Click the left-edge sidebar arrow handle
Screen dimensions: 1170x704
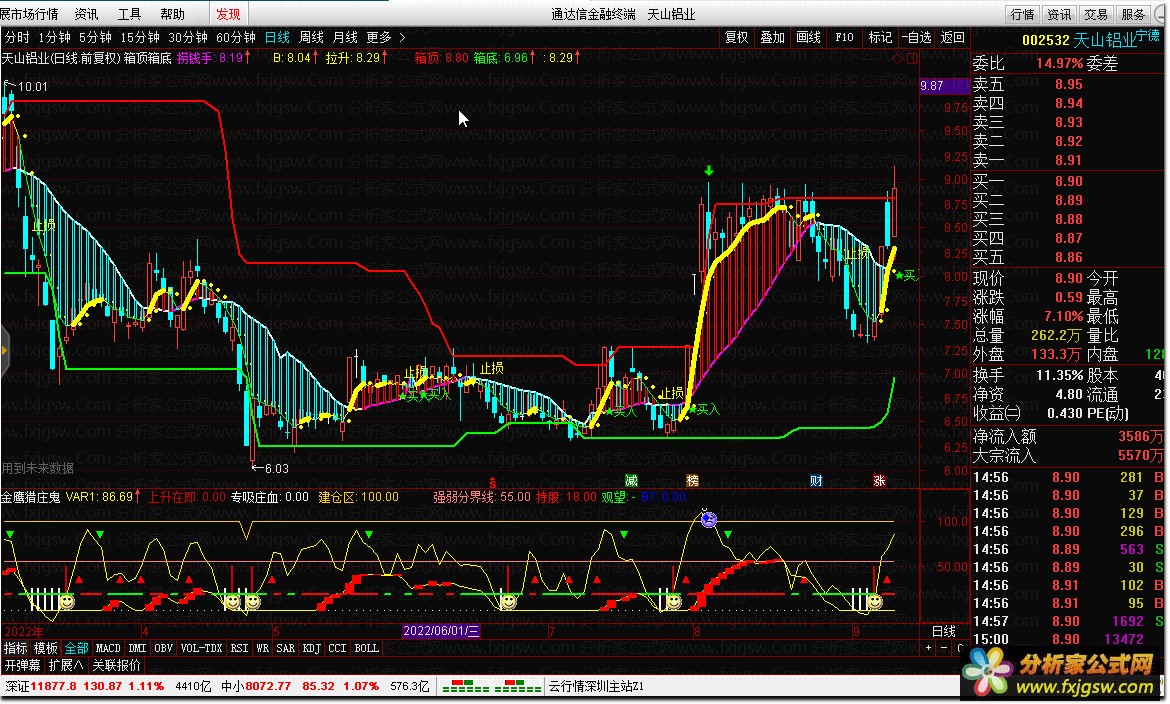click(4, 350)
